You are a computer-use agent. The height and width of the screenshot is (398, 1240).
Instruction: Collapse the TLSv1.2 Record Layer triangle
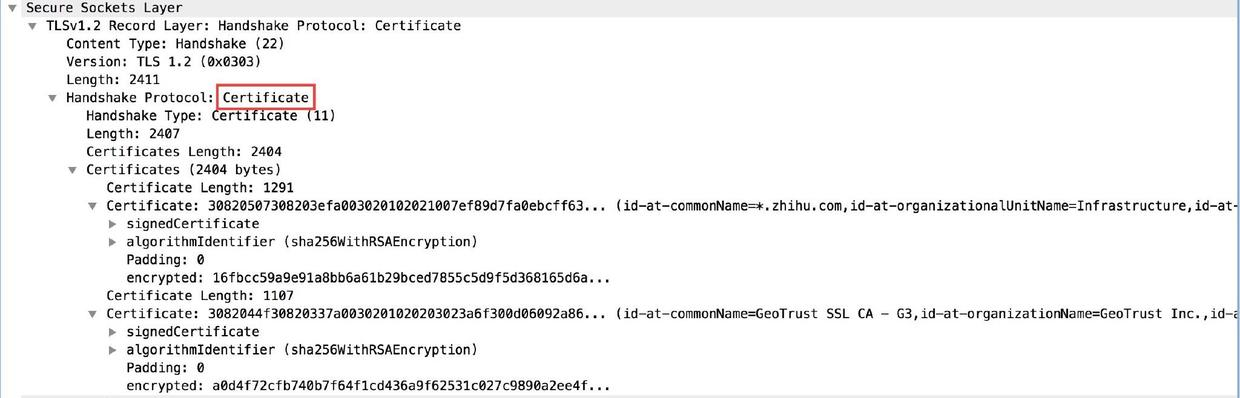coord(32,26)
